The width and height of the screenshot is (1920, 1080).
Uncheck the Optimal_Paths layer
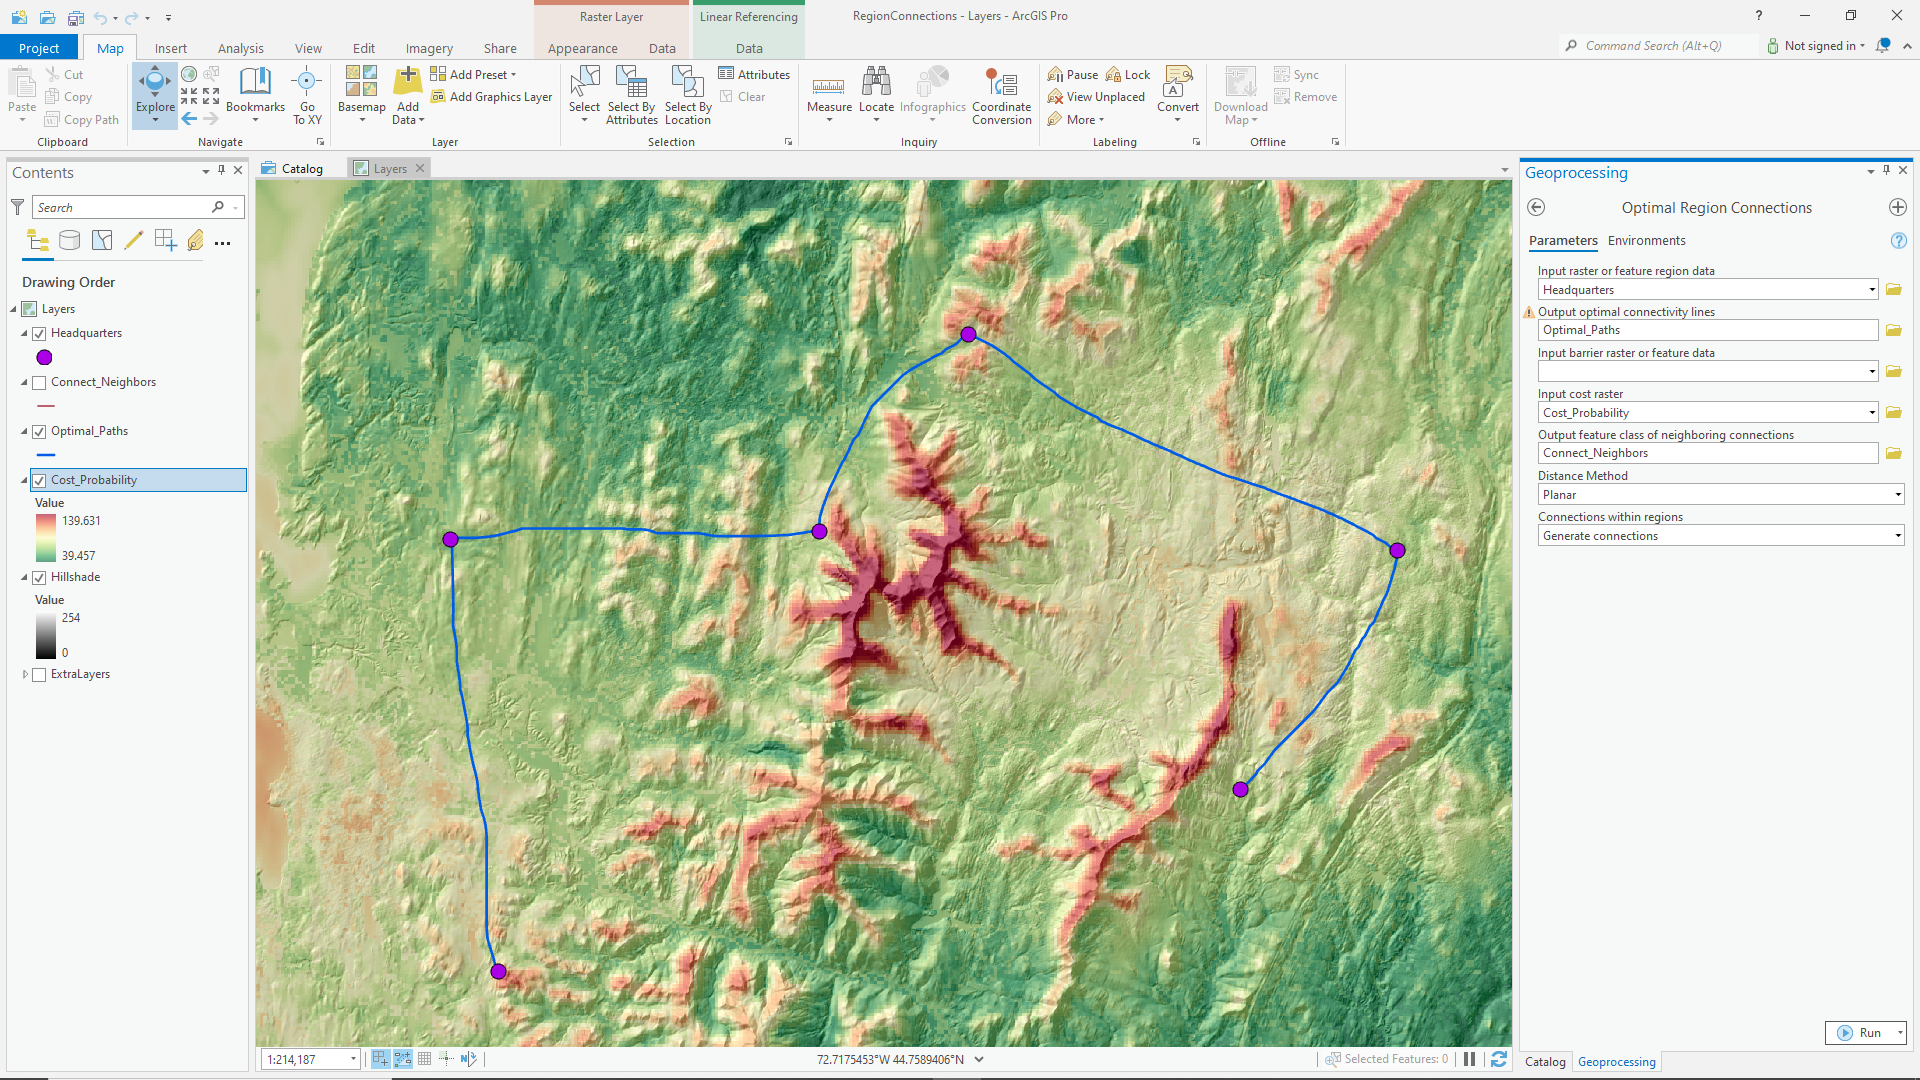tap(39, 431)
